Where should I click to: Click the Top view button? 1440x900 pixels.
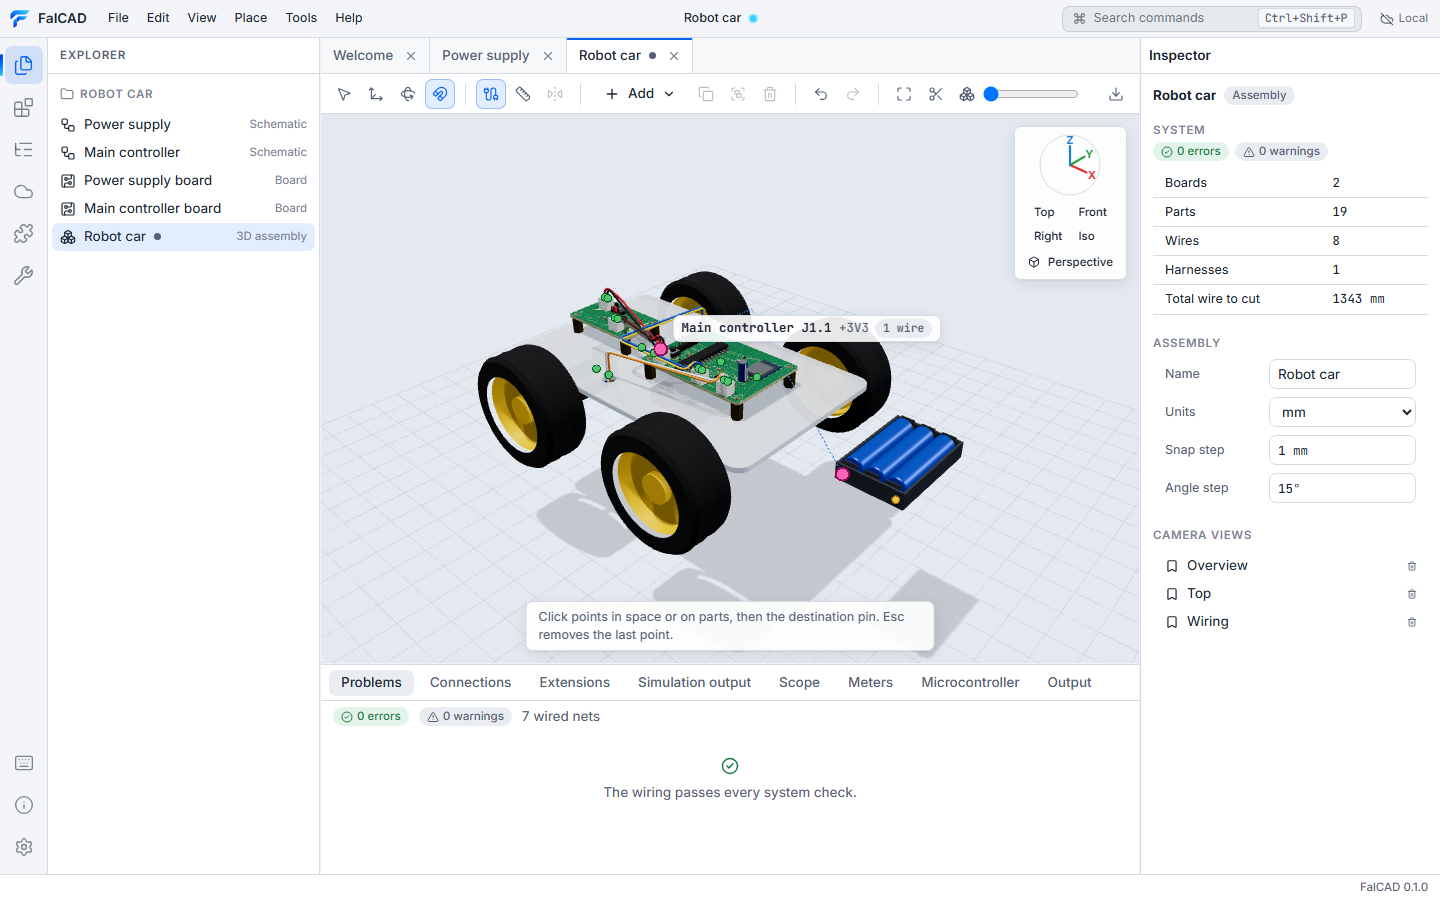tap(1044, 212)
